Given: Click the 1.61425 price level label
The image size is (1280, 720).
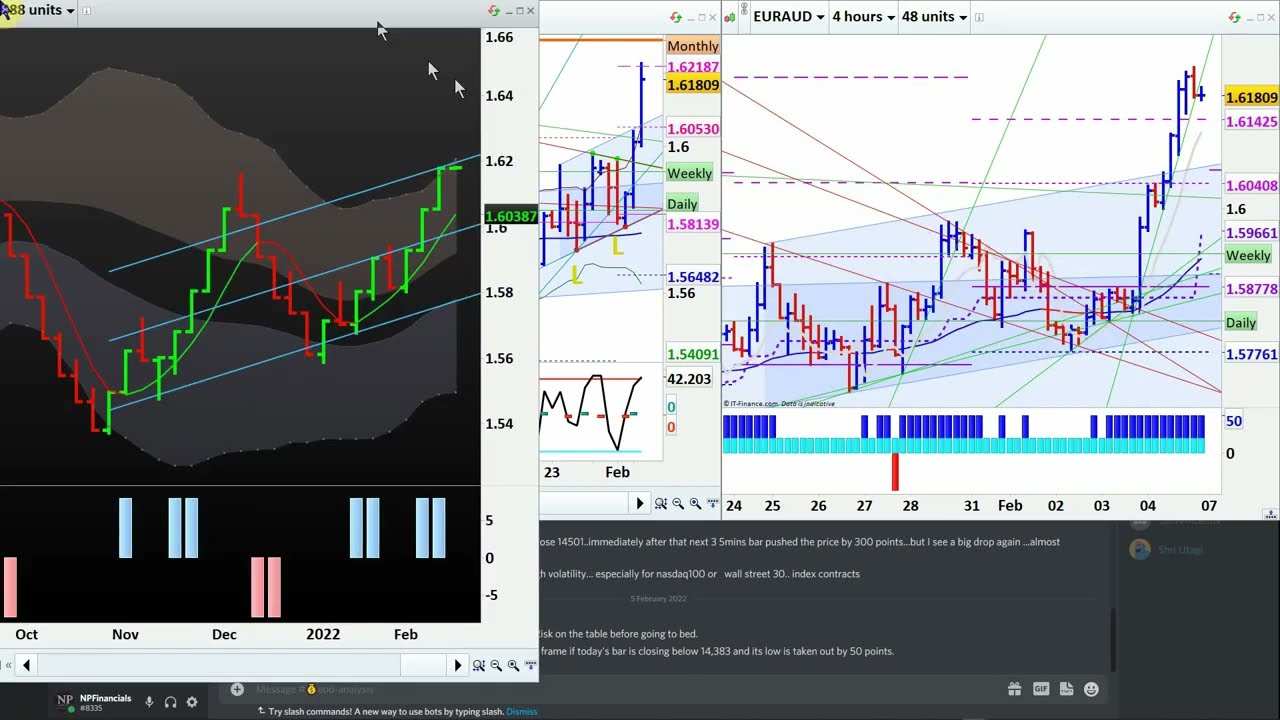Looking at the screenshot, I should coord(1251,122).
